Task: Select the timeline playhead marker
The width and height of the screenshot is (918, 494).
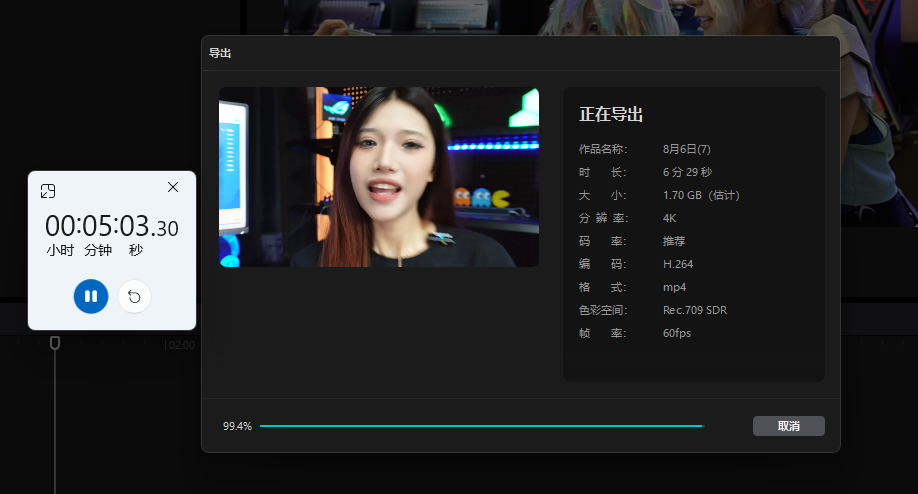Action: (x=54, y=343)
